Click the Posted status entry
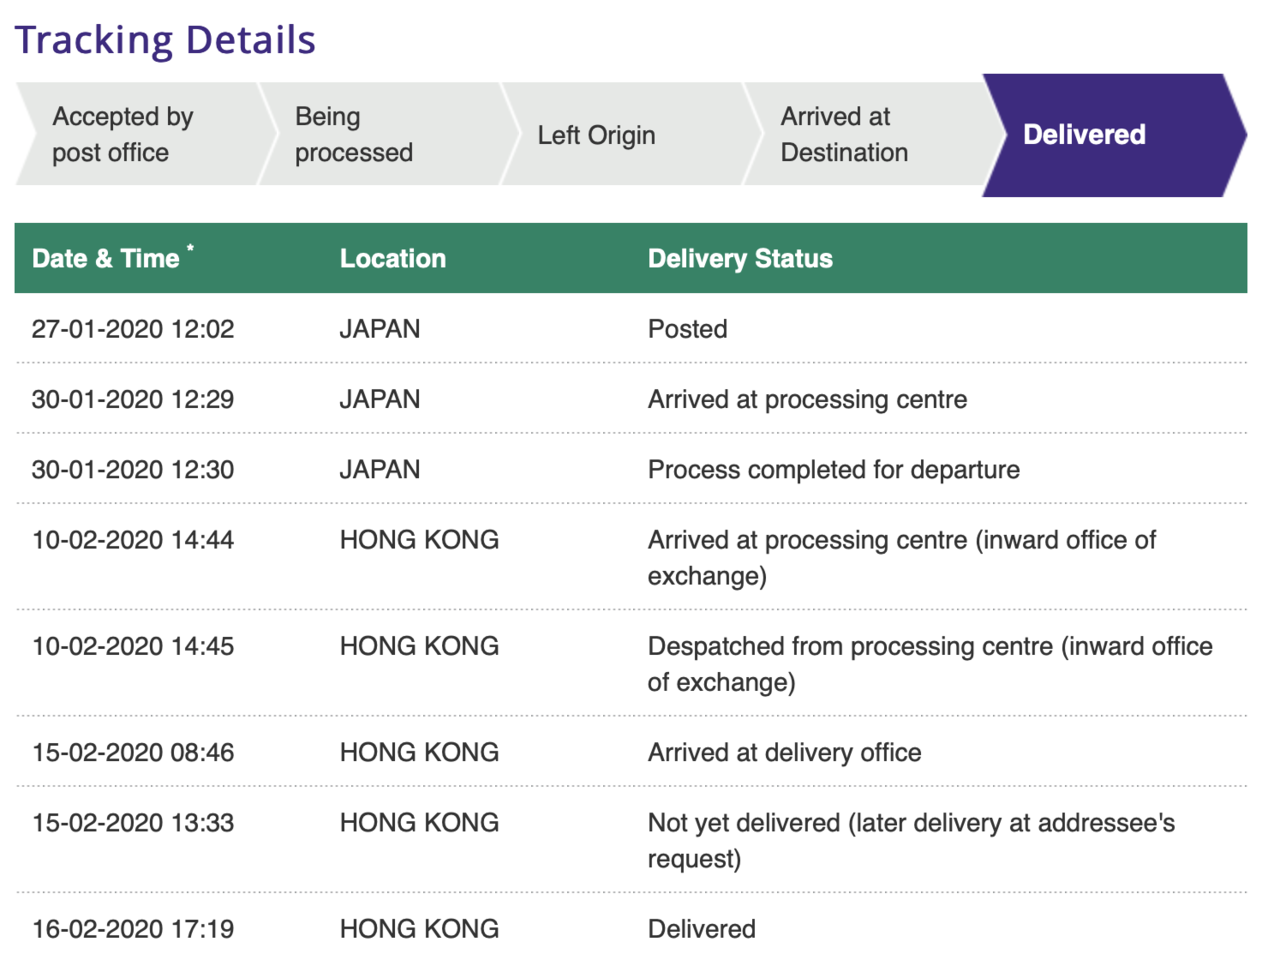The image size is (1280, 960). click(687, 329)
